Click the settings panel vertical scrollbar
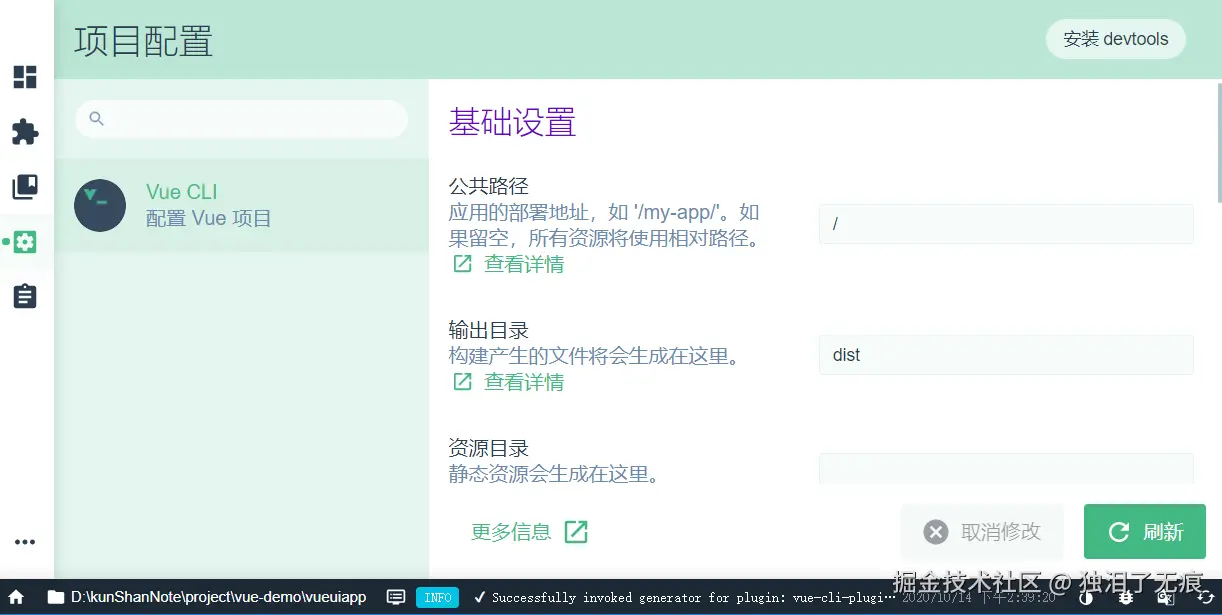The height and width of the screenshot is (615, 1222). (1218, 142)
